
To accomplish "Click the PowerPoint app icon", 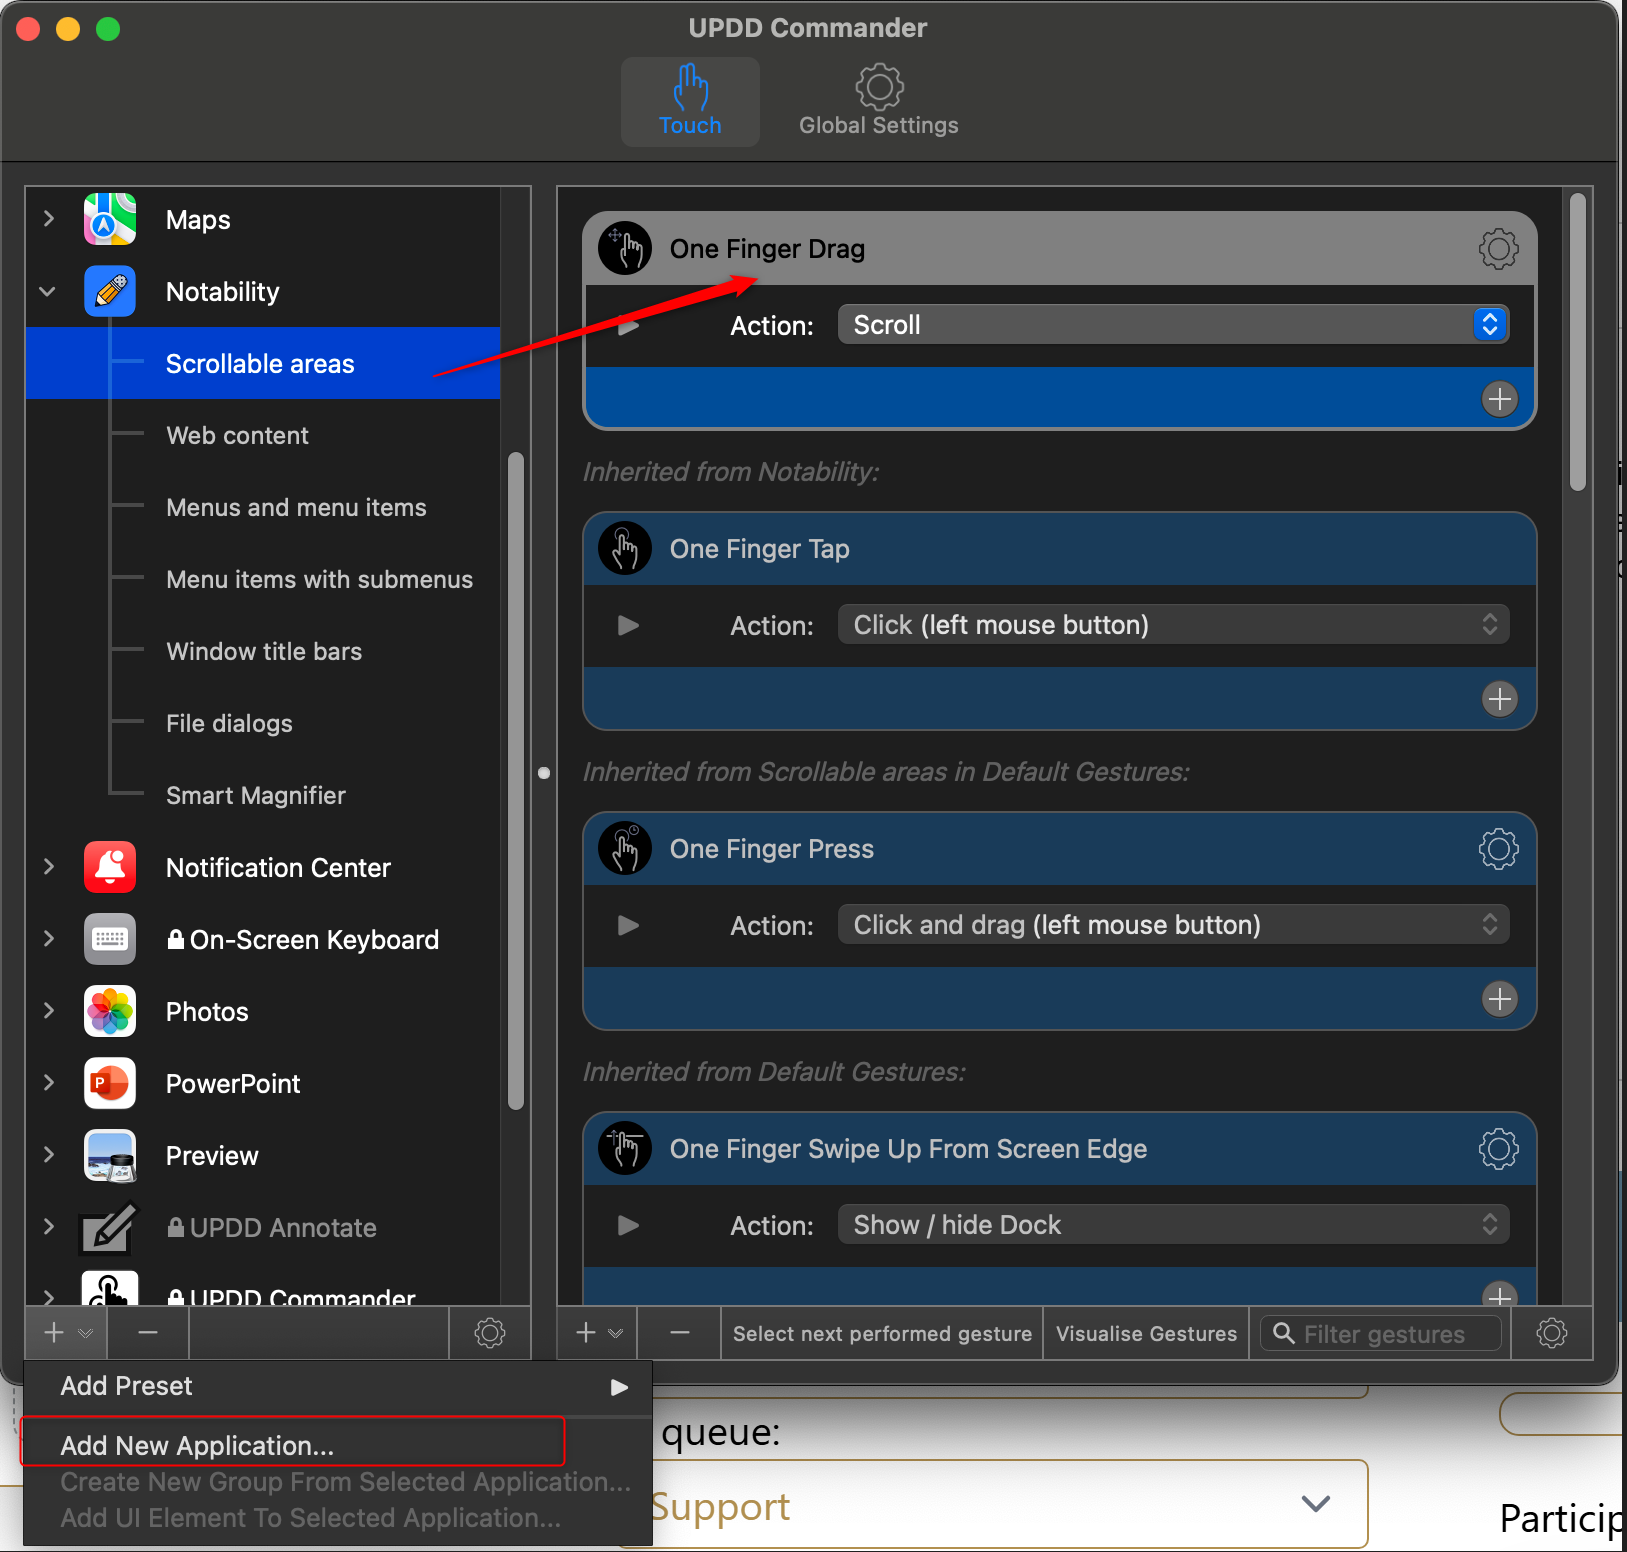I will click(x=110, y=1084).
